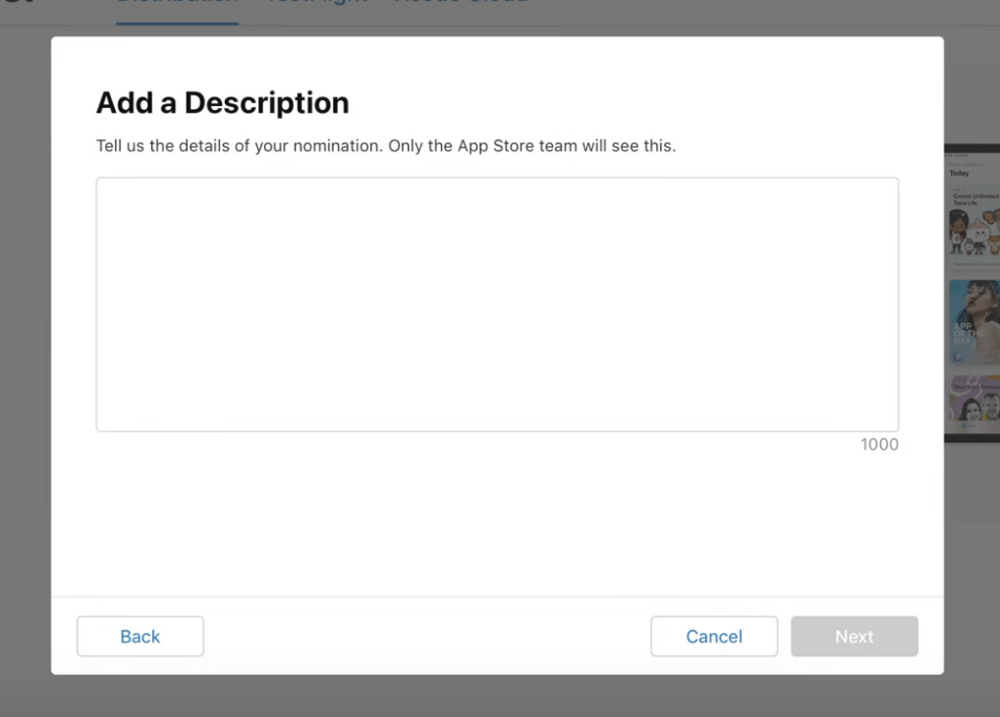This screenshot has width=1000, height=717.
Task: Click the dark top bar of the preview
Action: click(973, 149)
